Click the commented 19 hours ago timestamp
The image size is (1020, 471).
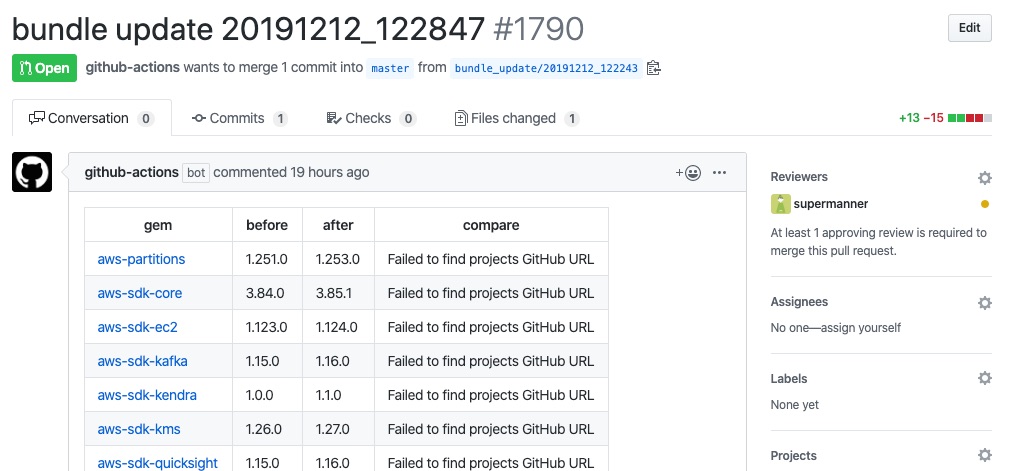pos(291,172)
